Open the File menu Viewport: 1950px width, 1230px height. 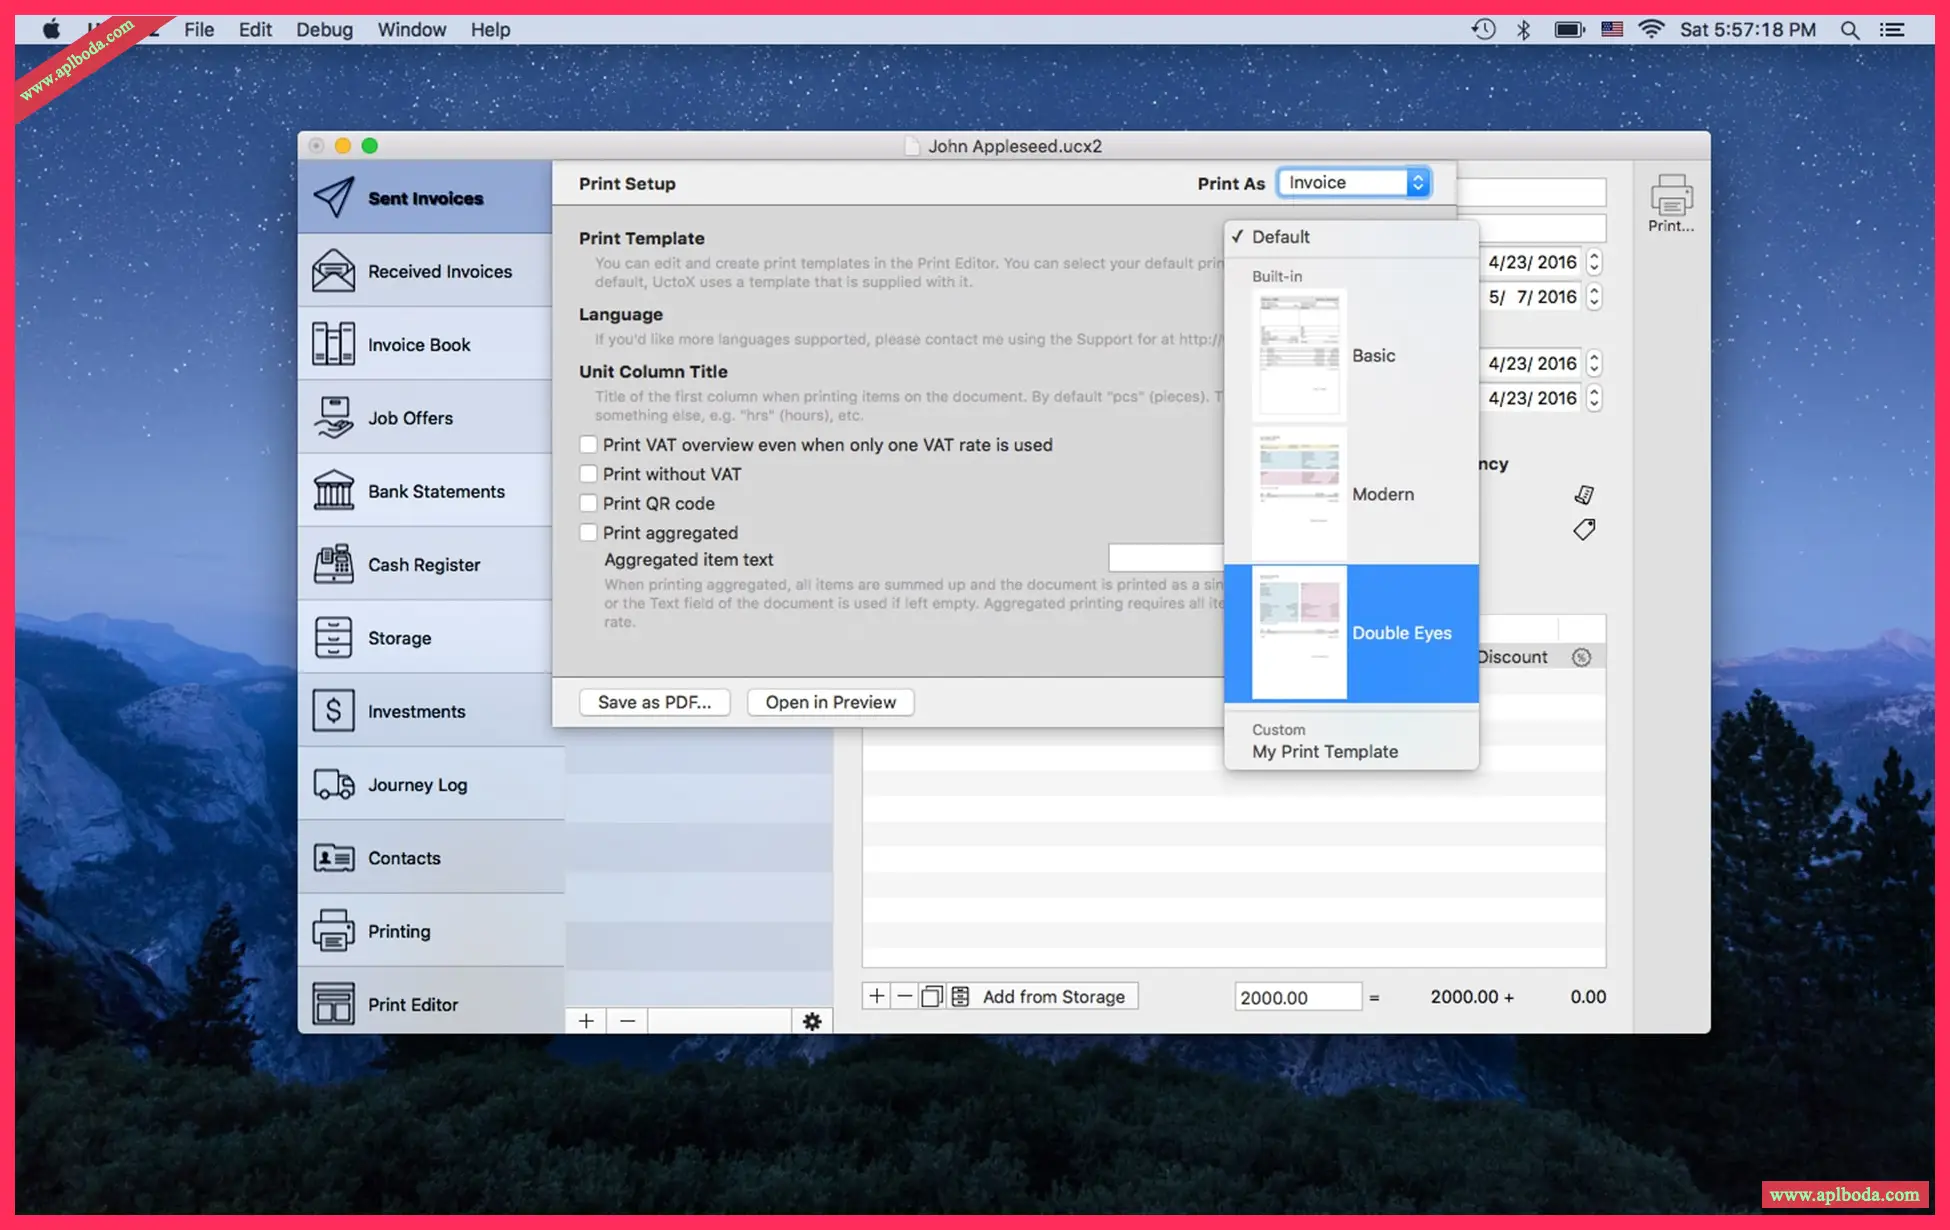pyautogui.click(x=199, y=30)
